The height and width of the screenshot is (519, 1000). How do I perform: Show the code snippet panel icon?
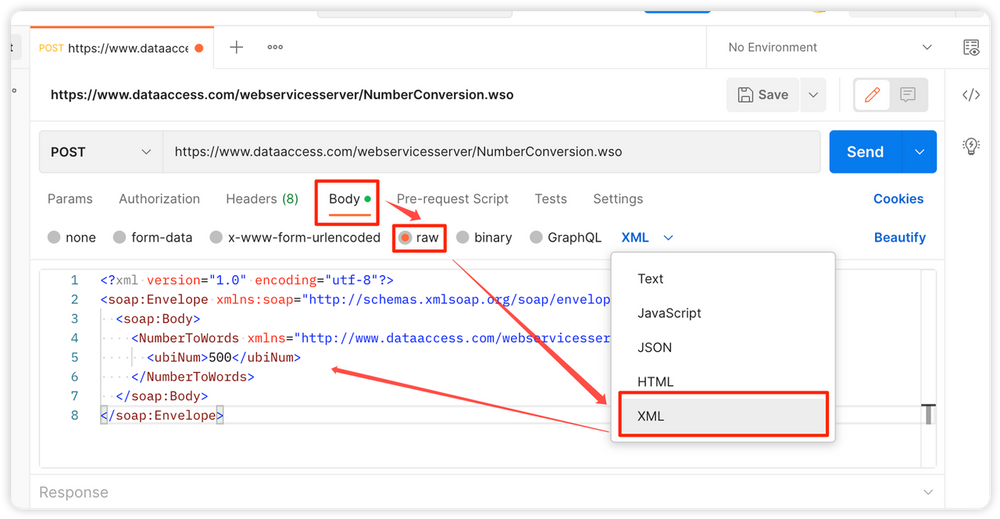[x=971, y=95]
